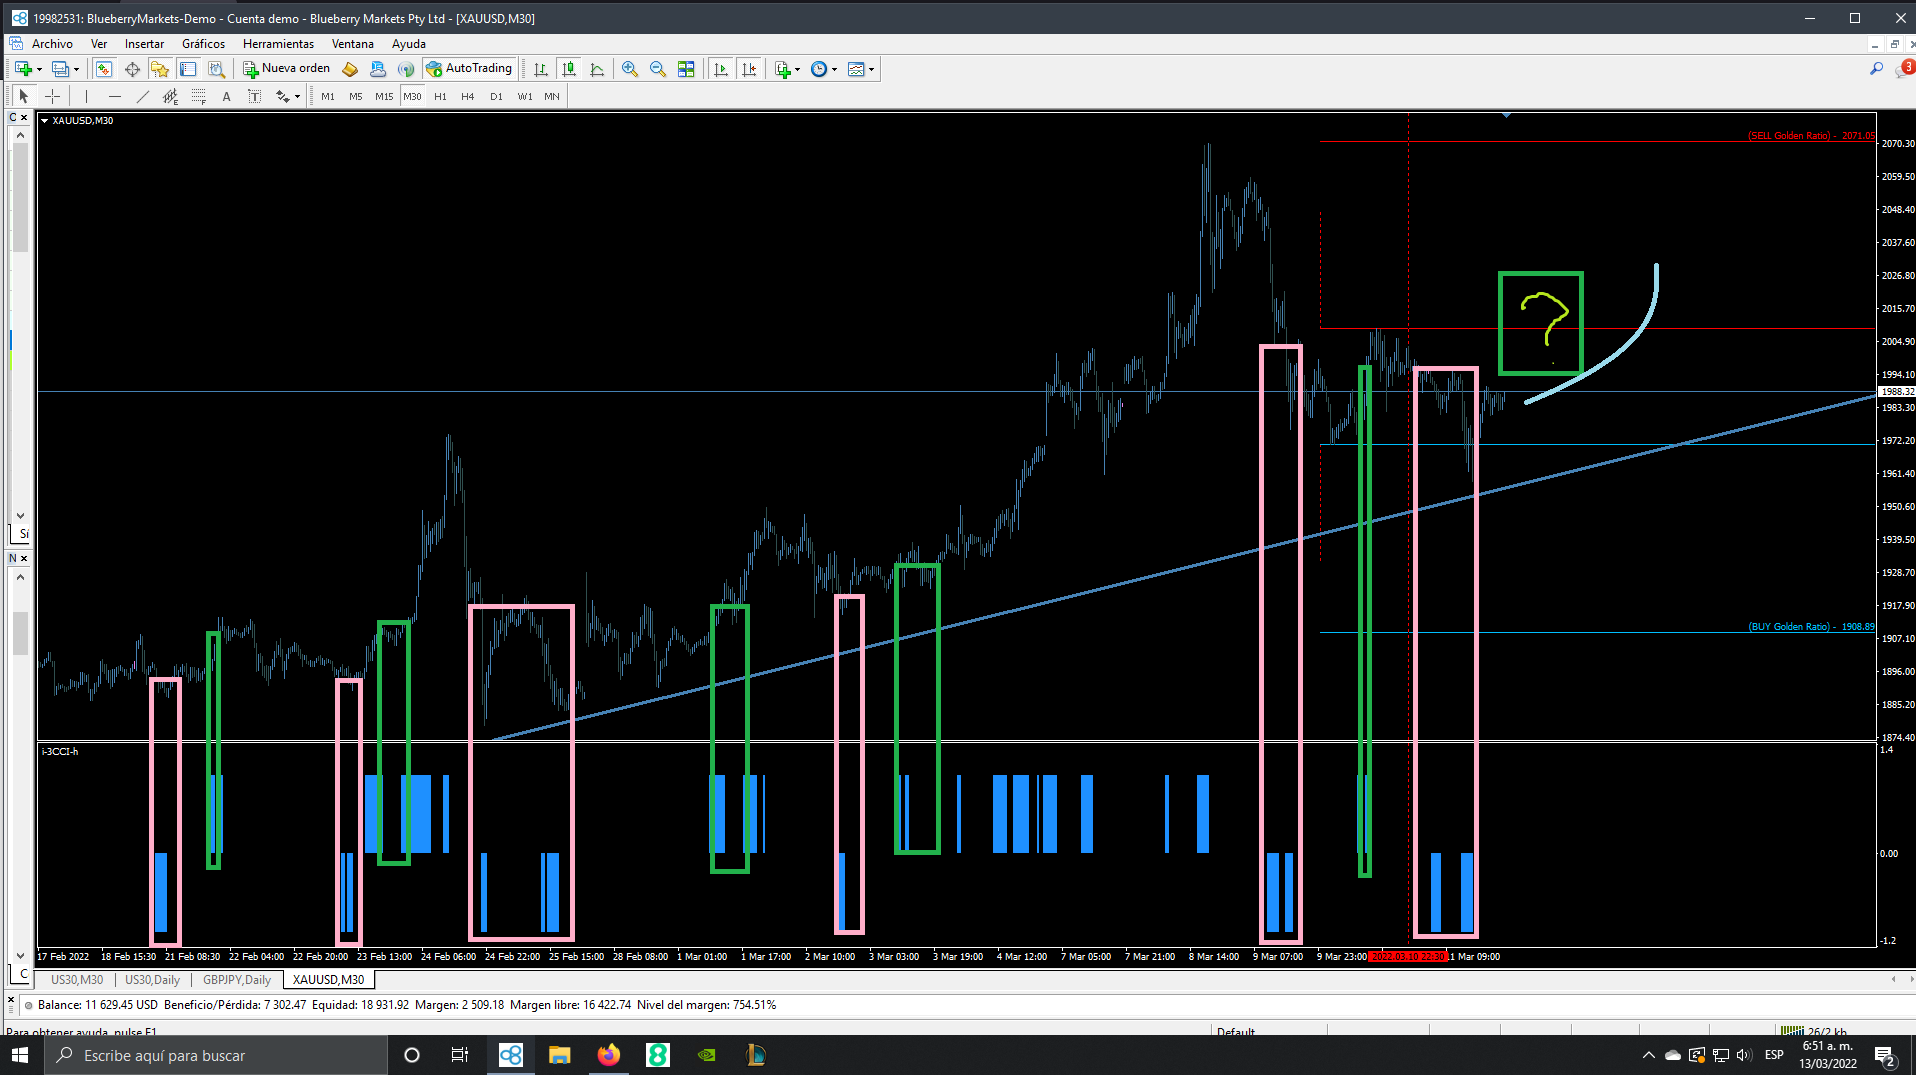Screen dimensions: 1920x1080
Task: Open the Insertar menu
Action: pyautogui.click(x=144, y=44)
